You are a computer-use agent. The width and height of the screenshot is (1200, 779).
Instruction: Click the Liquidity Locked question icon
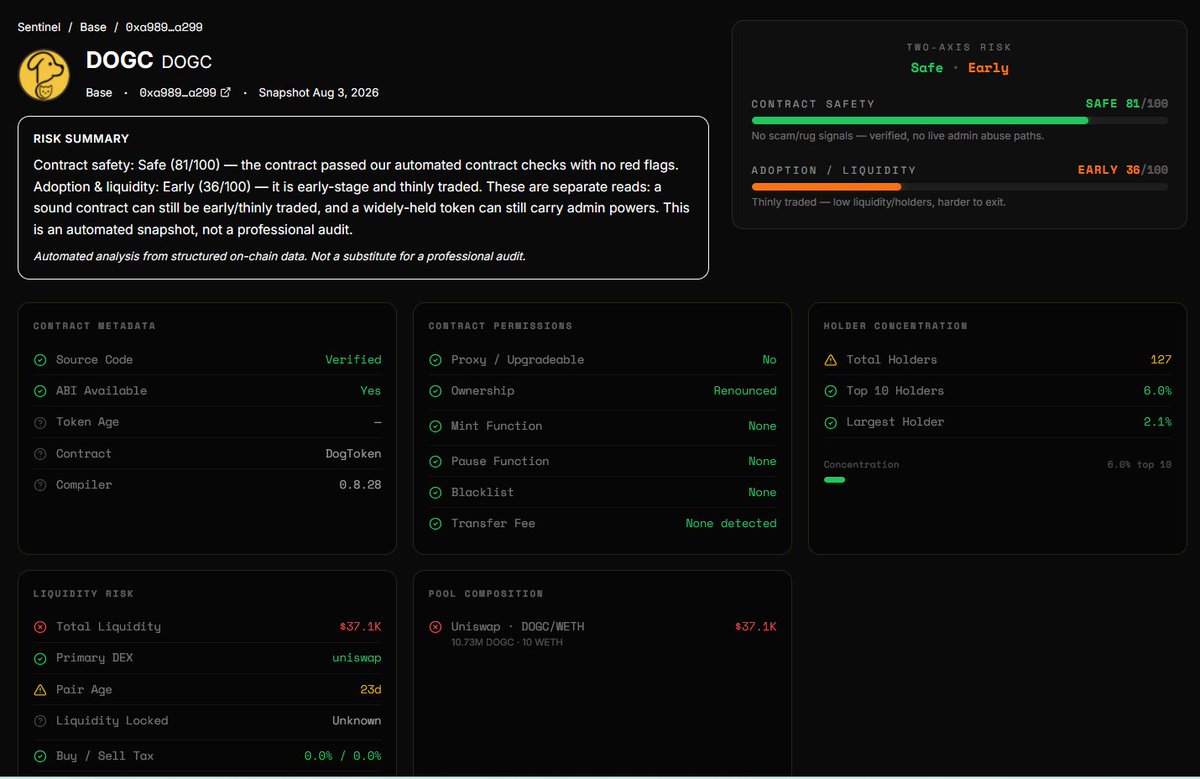[x=40, y=721]
